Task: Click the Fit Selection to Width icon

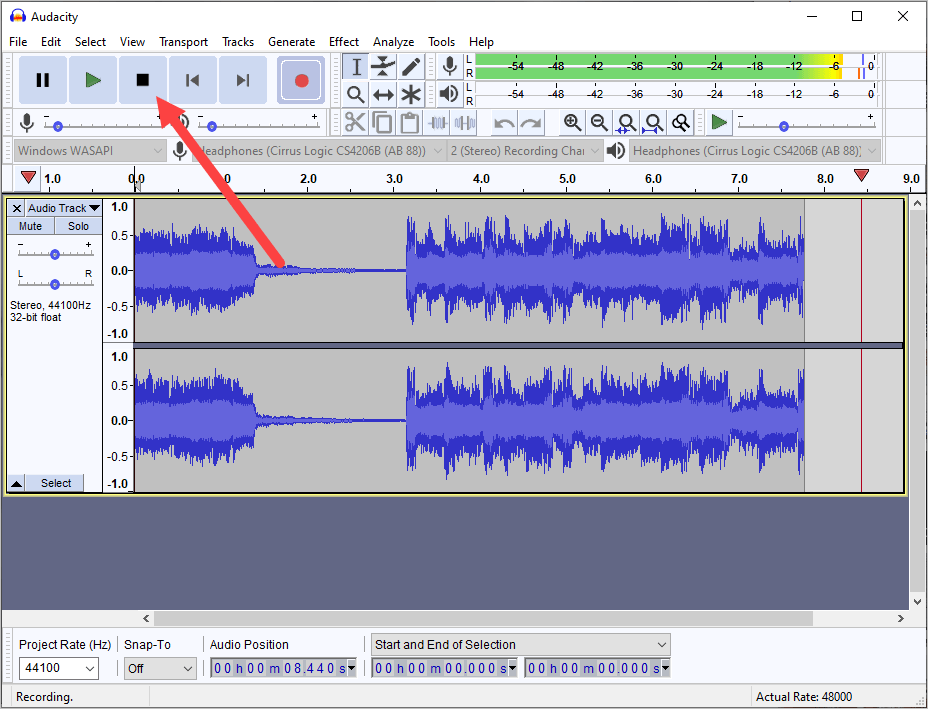Action: coord(626,123)
